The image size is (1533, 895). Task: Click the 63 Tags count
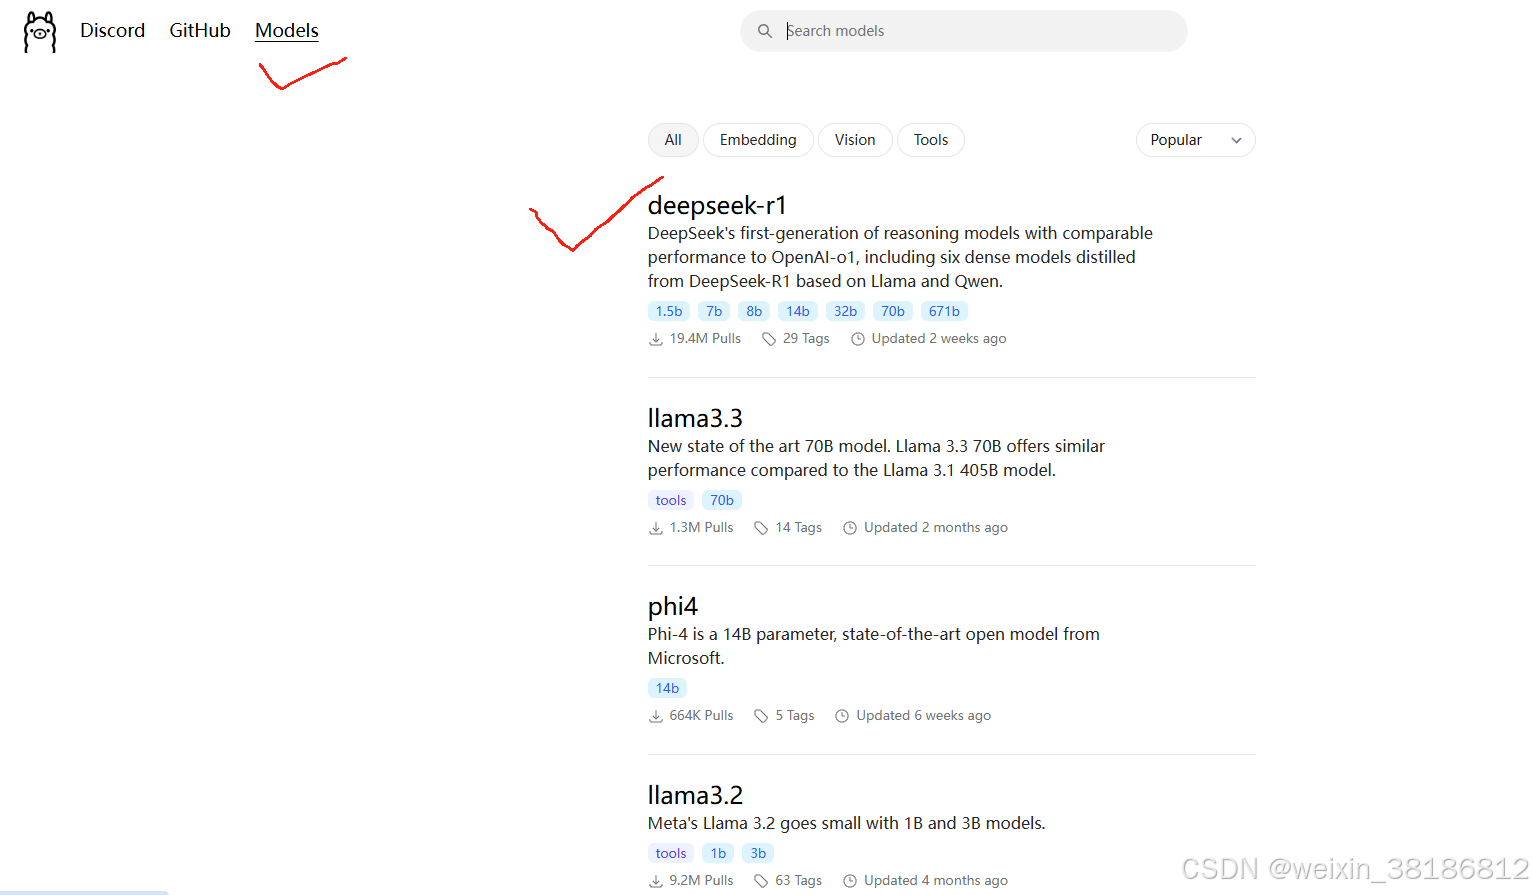799,881
